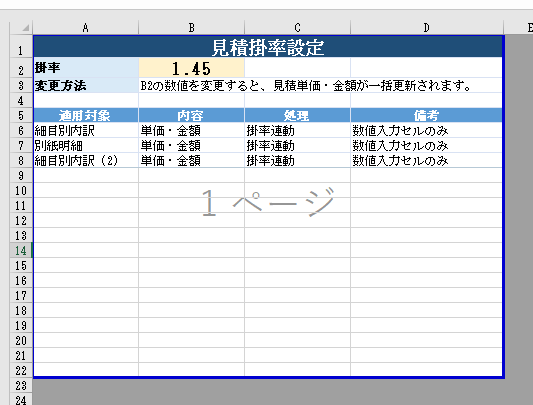Click 単価・金額 in row 6
533x405 pixels.
[x=191, y=130]
